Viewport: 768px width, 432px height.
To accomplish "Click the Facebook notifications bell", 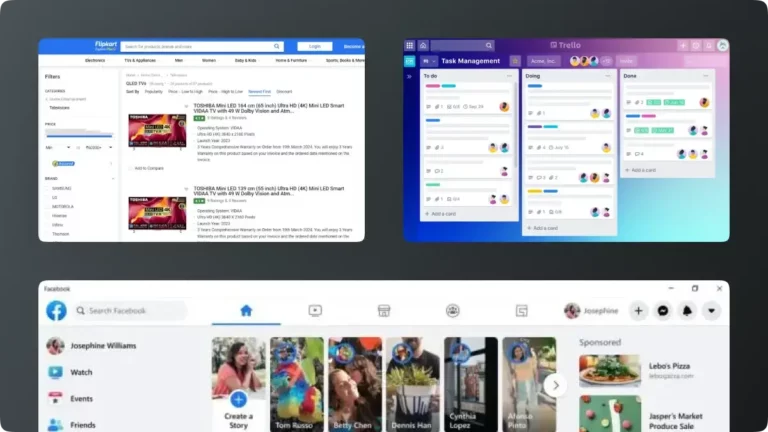I will point(687,311).
